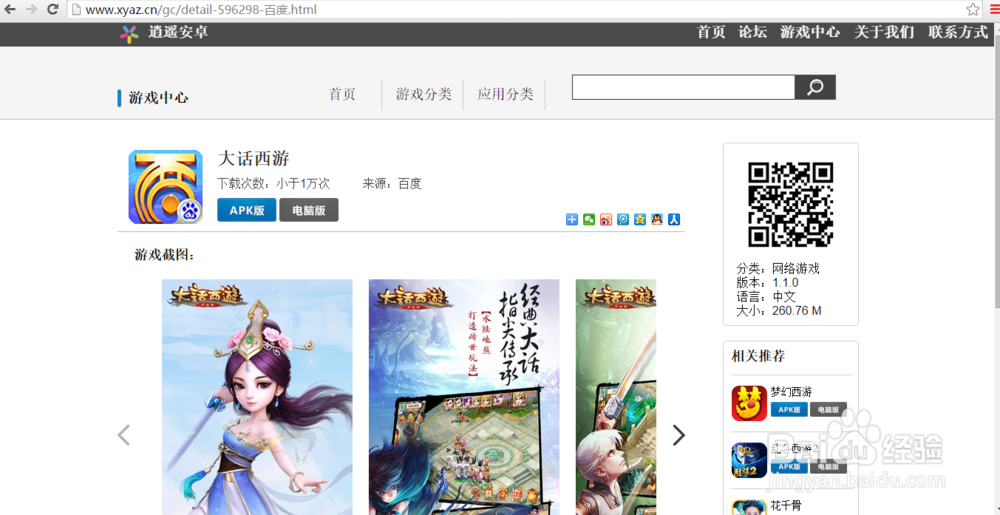Image resolution: width=1000 pixels, height=515 pixels.
Task: Open 关于我们 in the top bar
Action: point(884,33)
